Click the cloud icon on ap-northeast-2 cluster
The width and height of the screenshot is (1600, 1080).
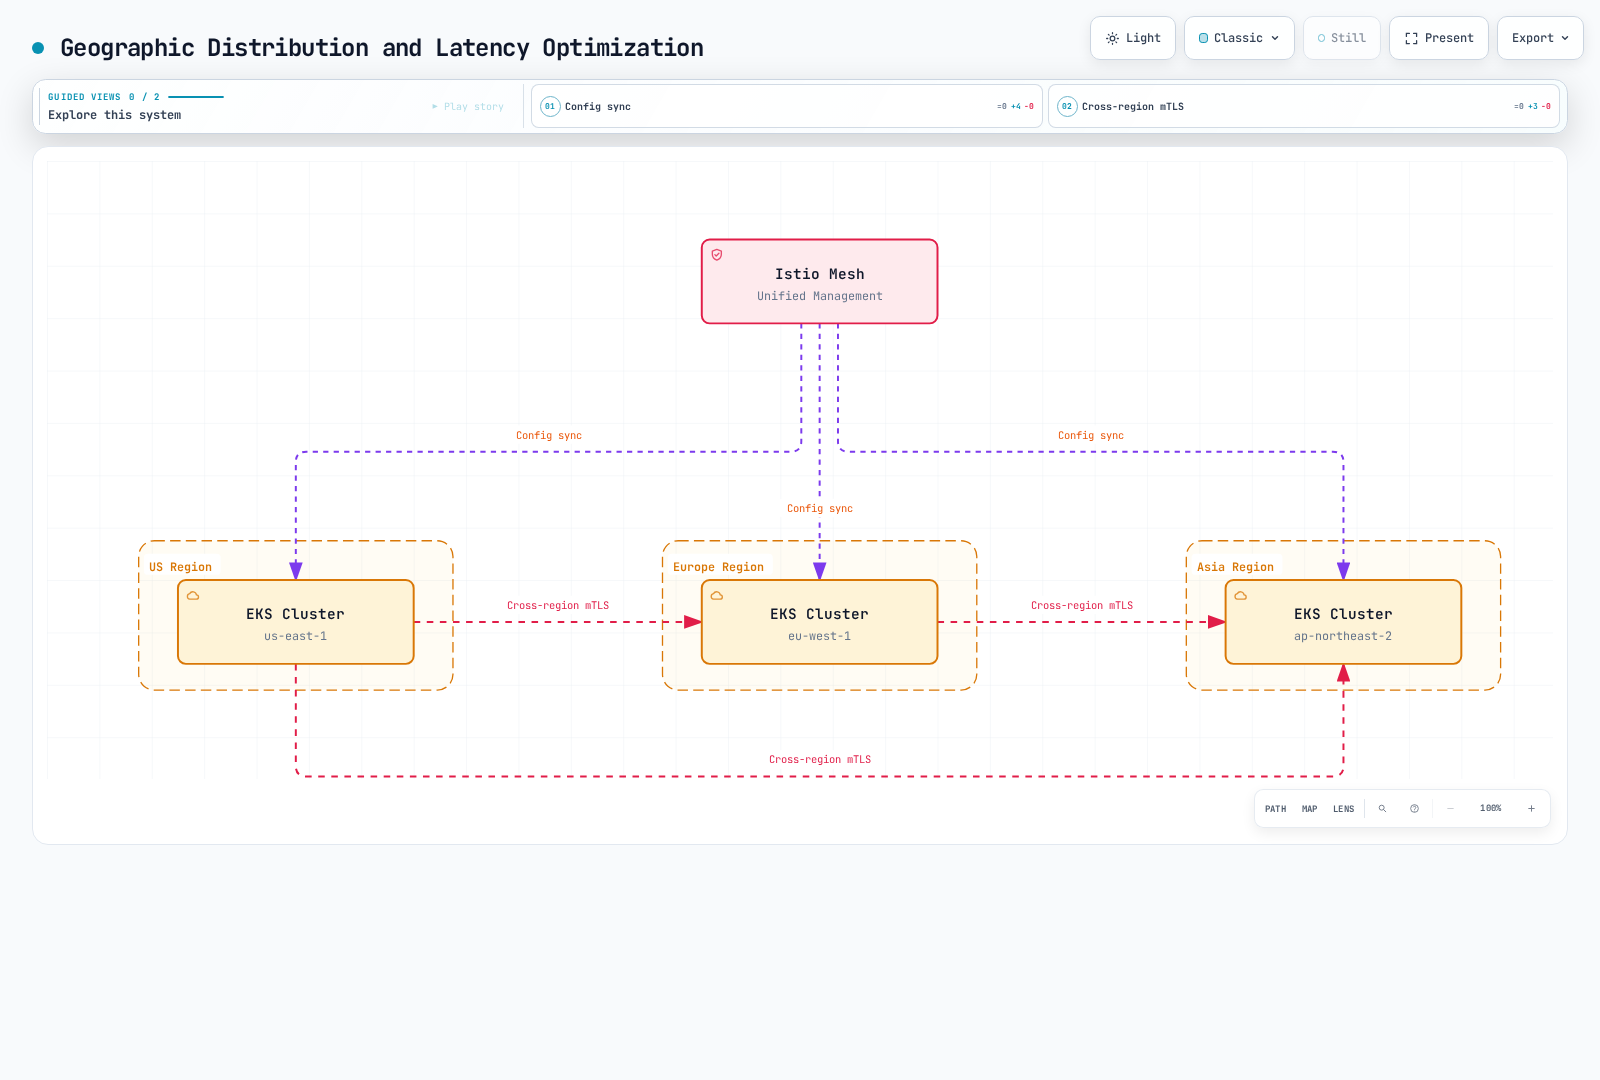1241,596
